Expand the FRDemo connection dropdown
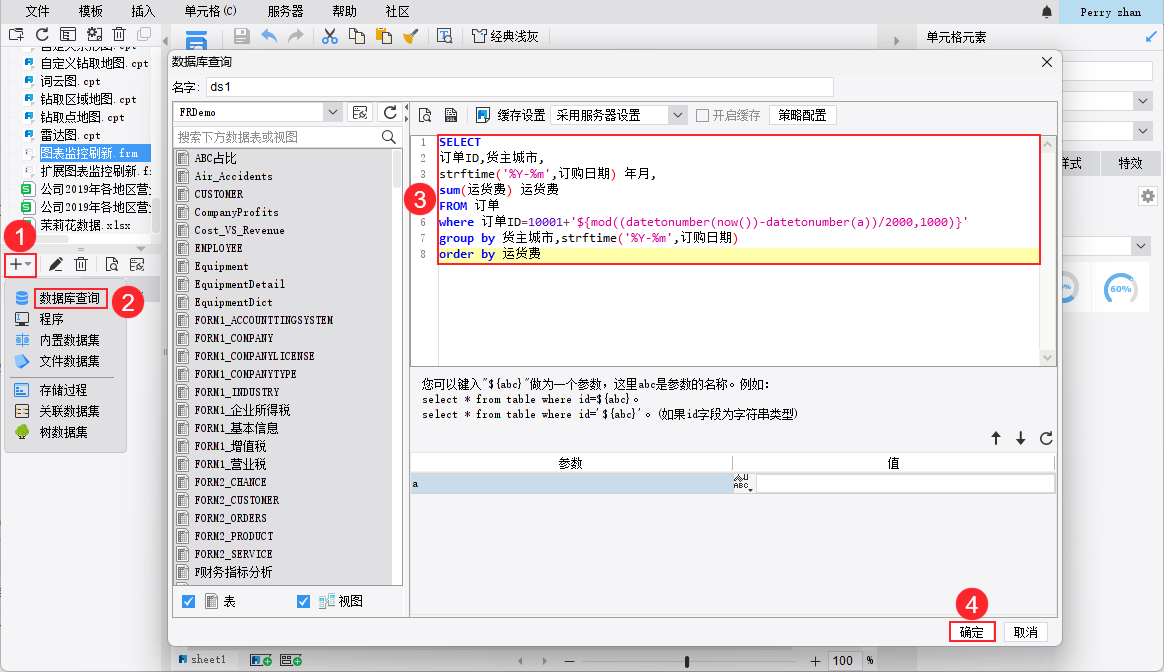The height and width of the screenshot is (672, 1164). (333, 112)
